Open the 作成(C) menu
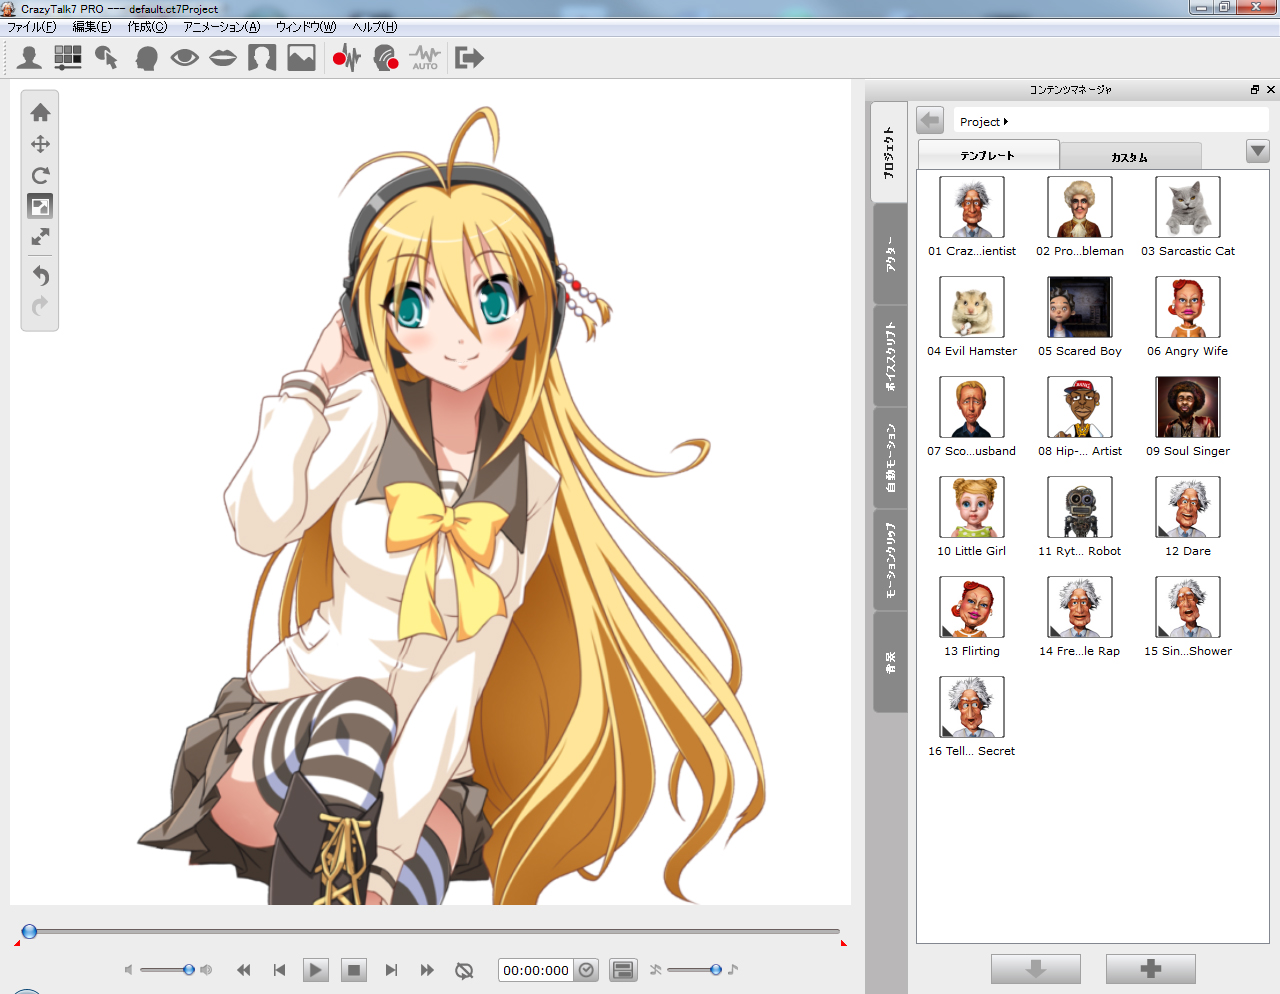The image size is (1280, 994). click(x=147, y=27)
